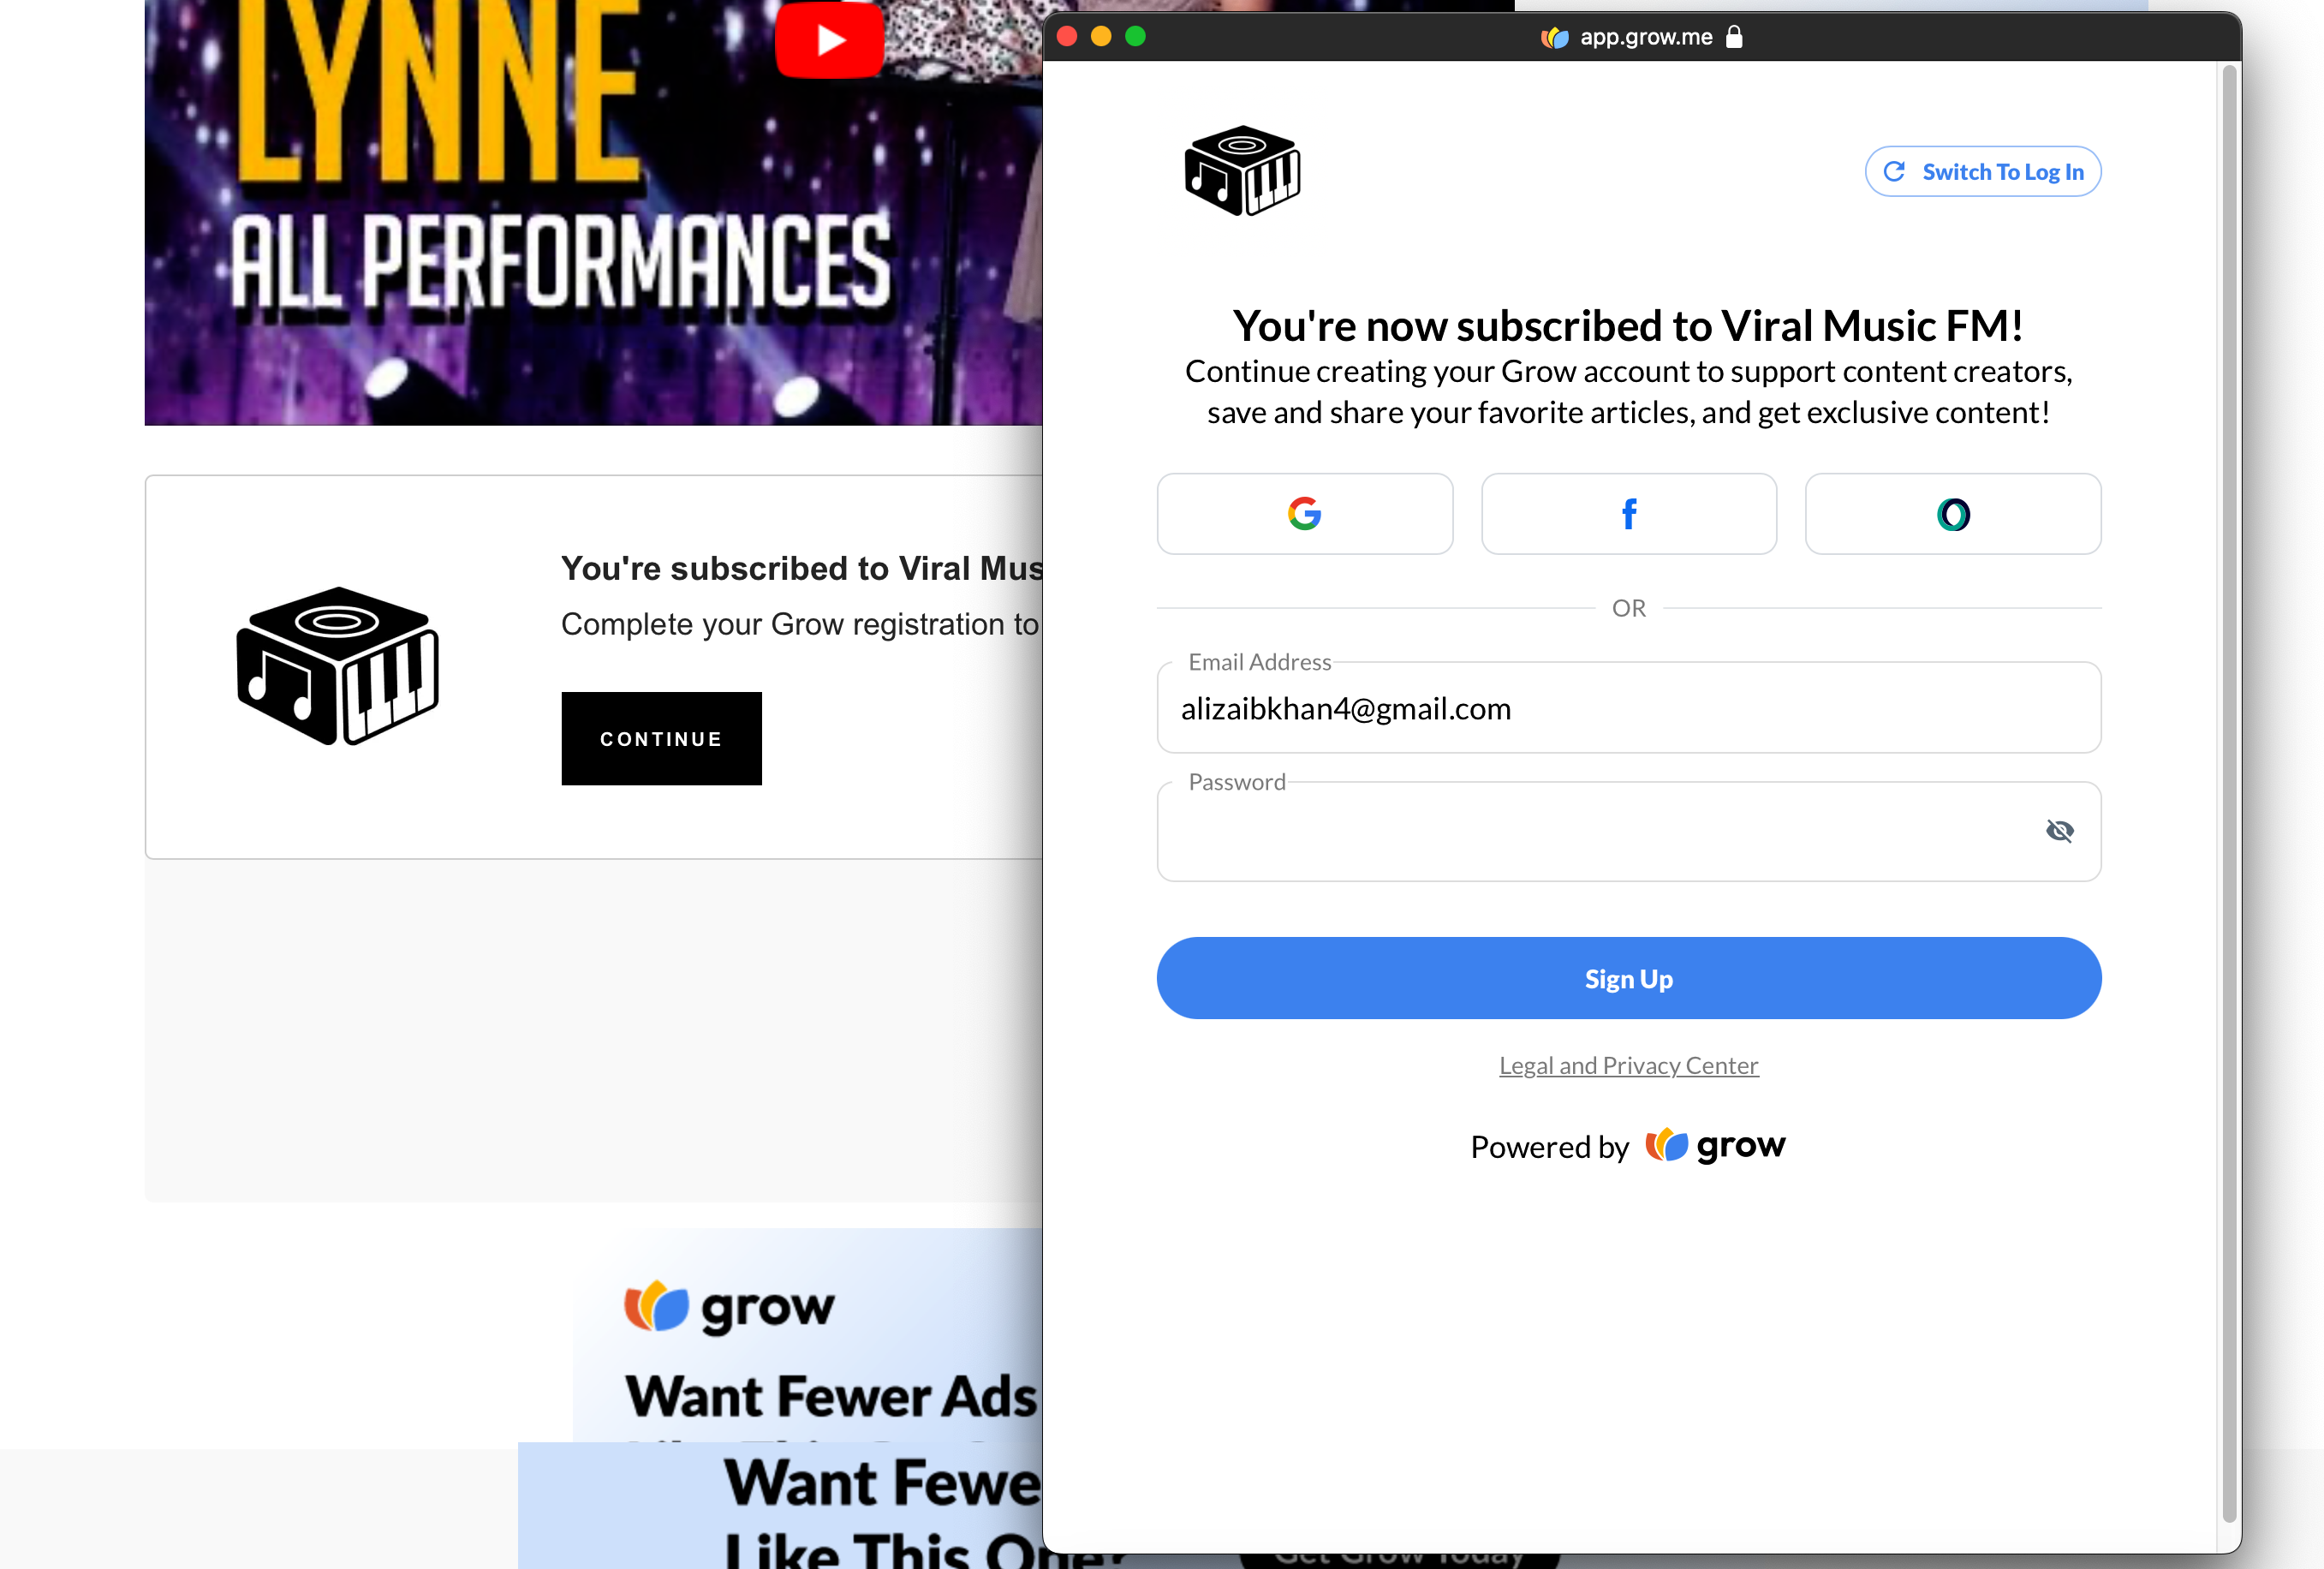Image resolution: width=2324 pixels, height=1569 pixels.
Task: Sign up with the Google icon button
Action: pos(1305,514)
